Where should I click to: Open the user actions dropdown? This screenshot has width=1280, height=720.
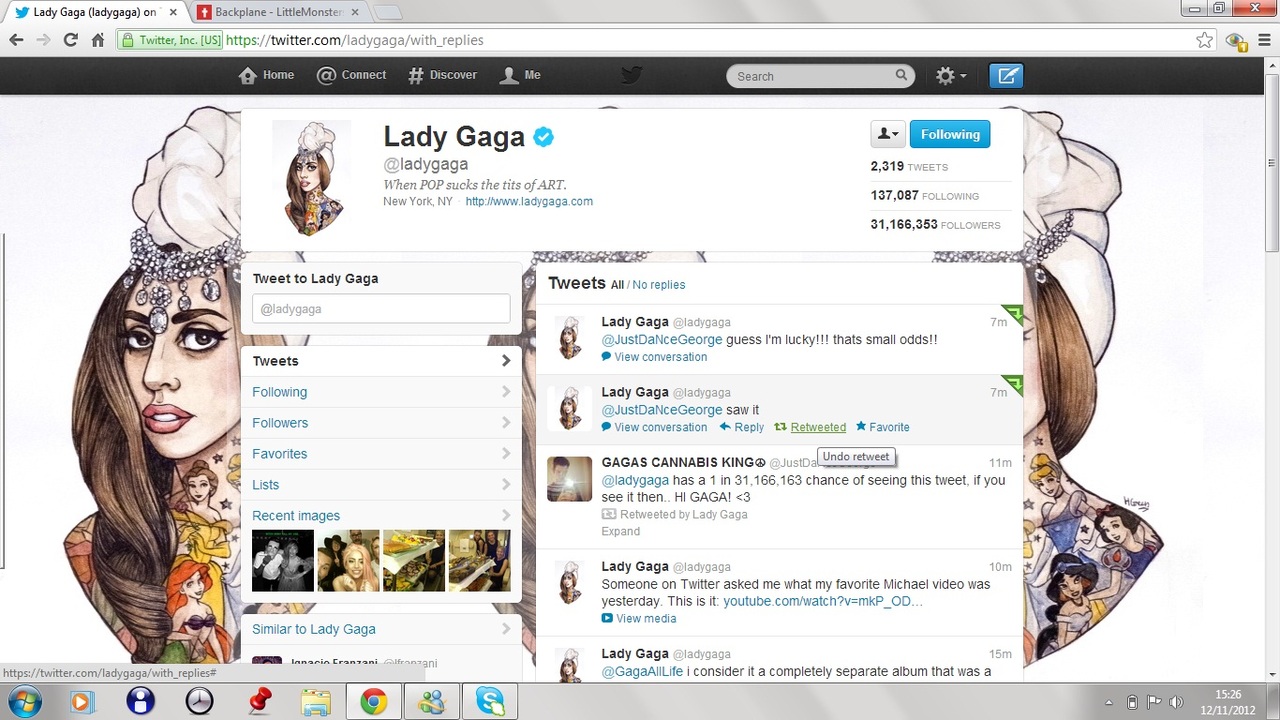(887, 134)
